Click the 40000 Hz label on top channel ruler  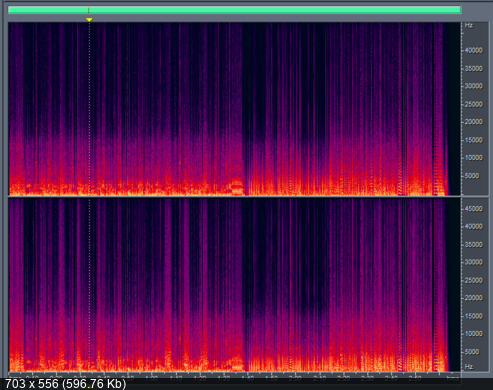click(474, 50)
